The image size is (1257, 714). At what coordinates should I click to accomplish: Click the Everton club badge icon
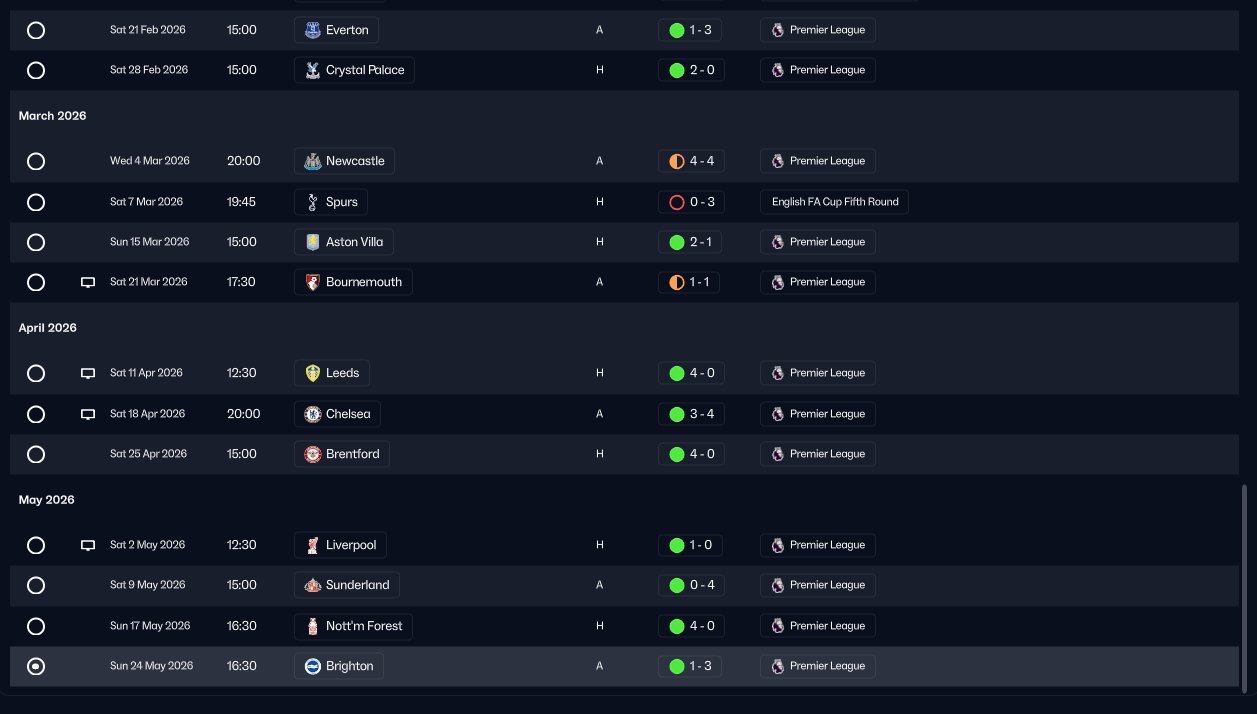click(312, 30)
